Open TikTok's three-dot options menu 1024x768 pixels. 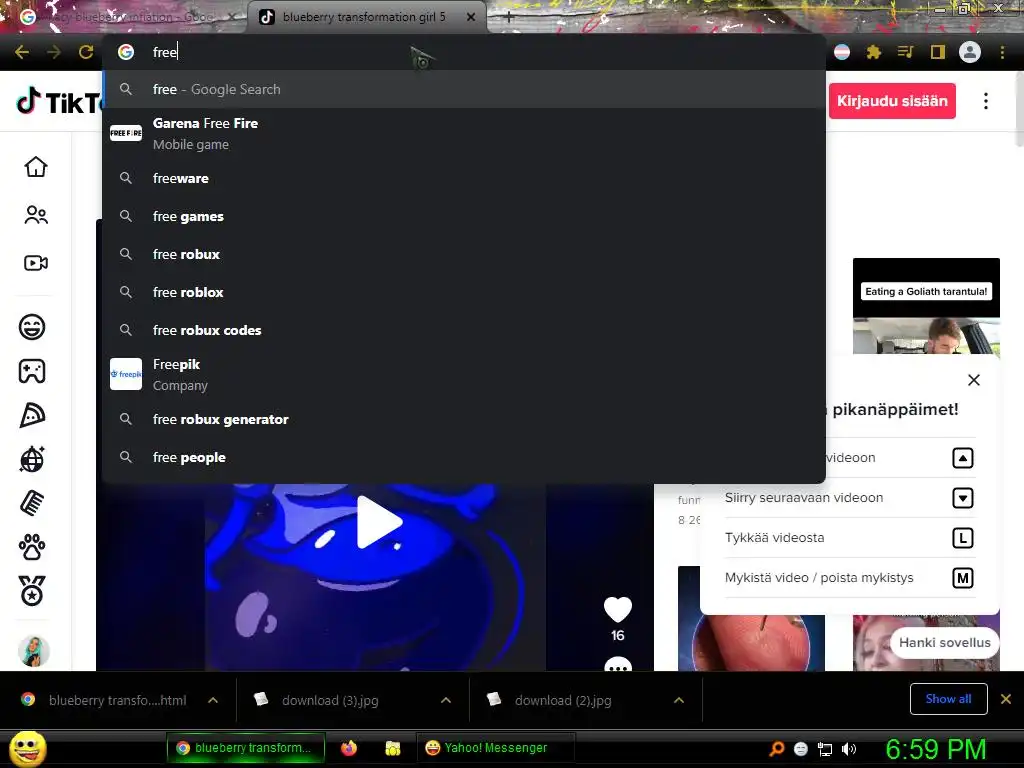(986, 101)
